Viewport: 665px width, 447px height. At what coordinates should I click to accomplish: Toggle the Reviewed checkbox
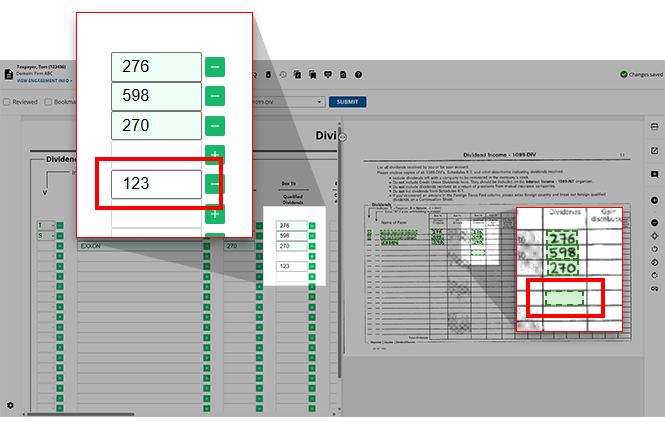click(7, 102)
